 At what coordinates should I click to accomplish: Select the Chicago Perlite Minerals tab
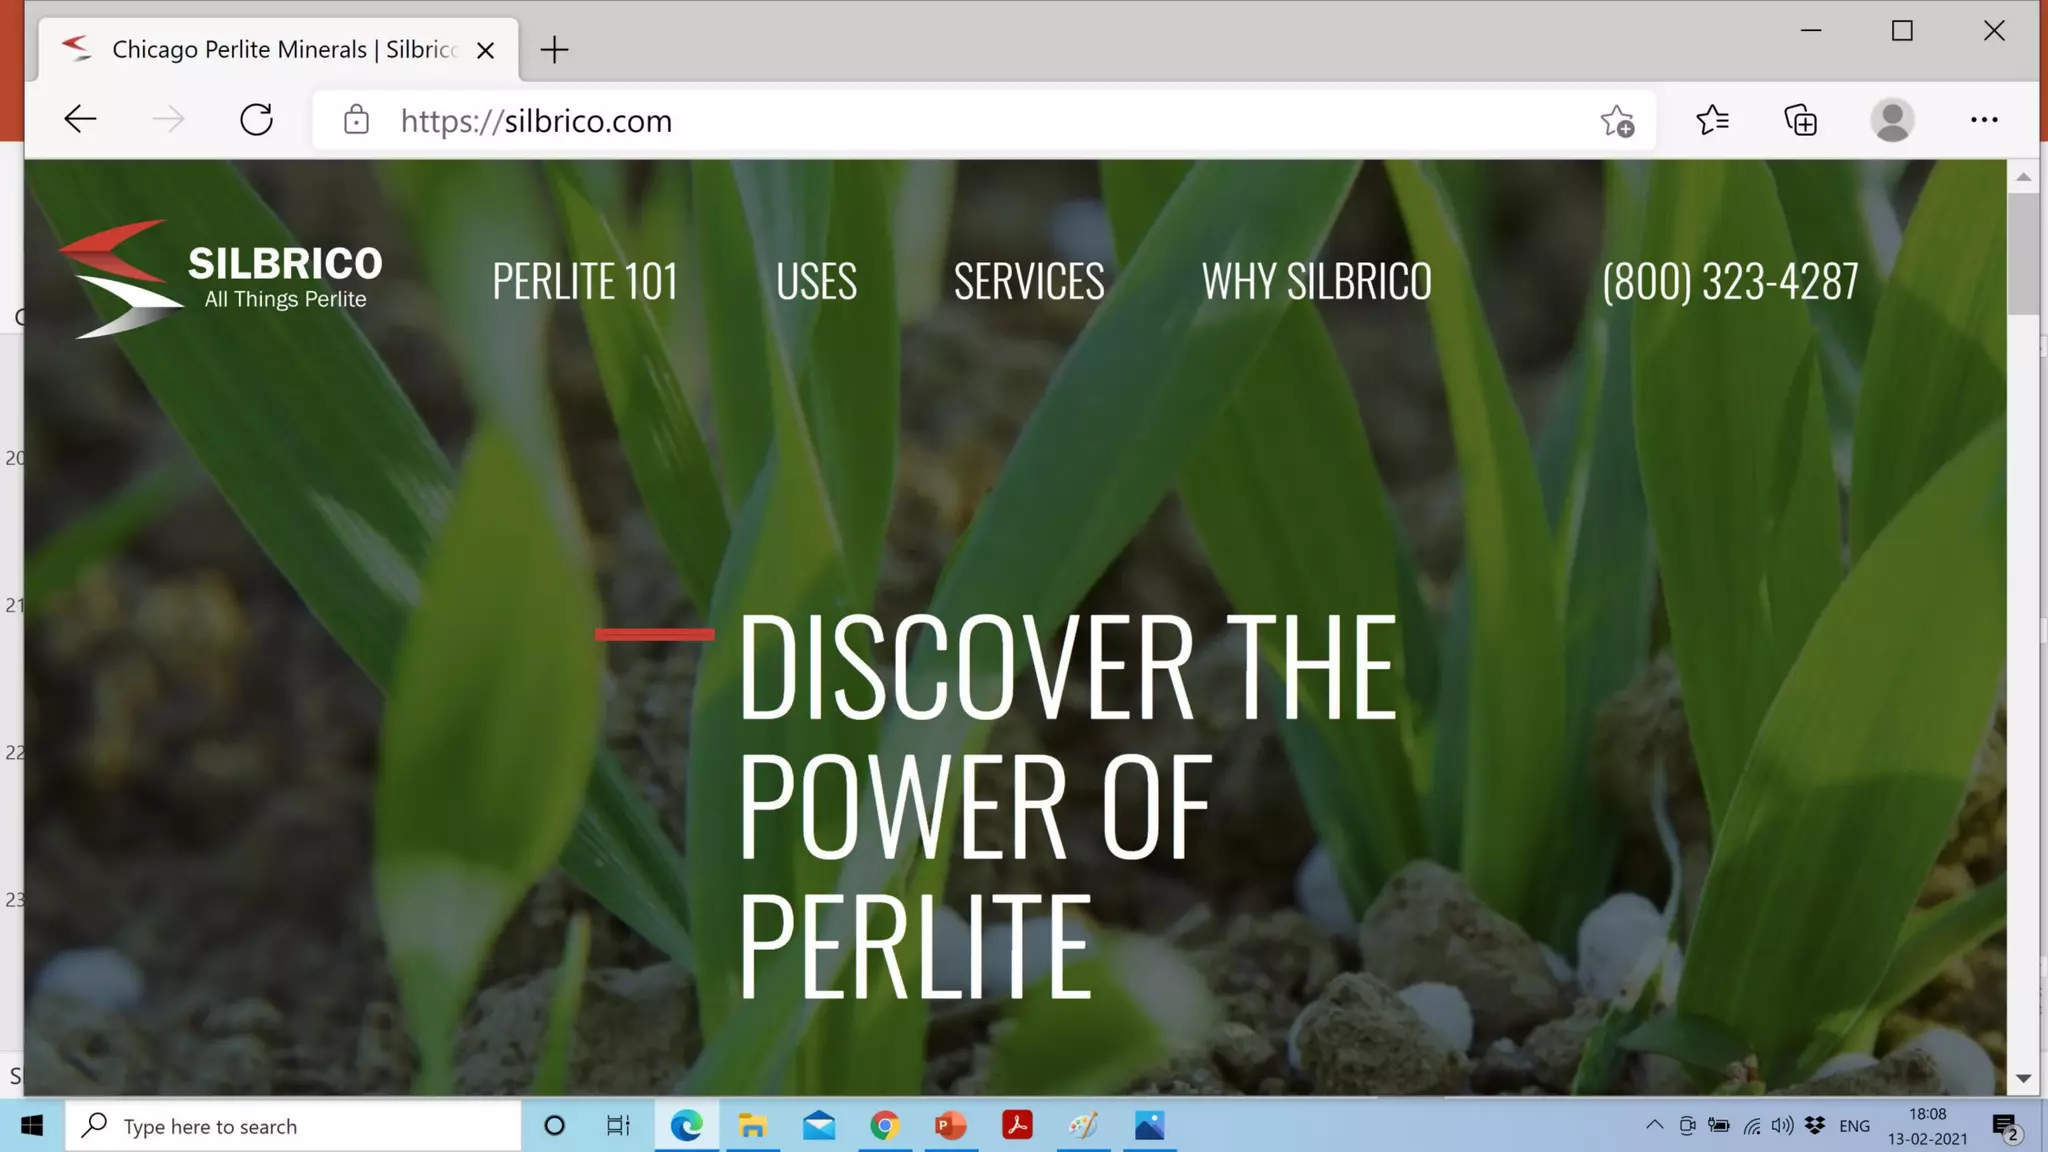tap(270, 50)
